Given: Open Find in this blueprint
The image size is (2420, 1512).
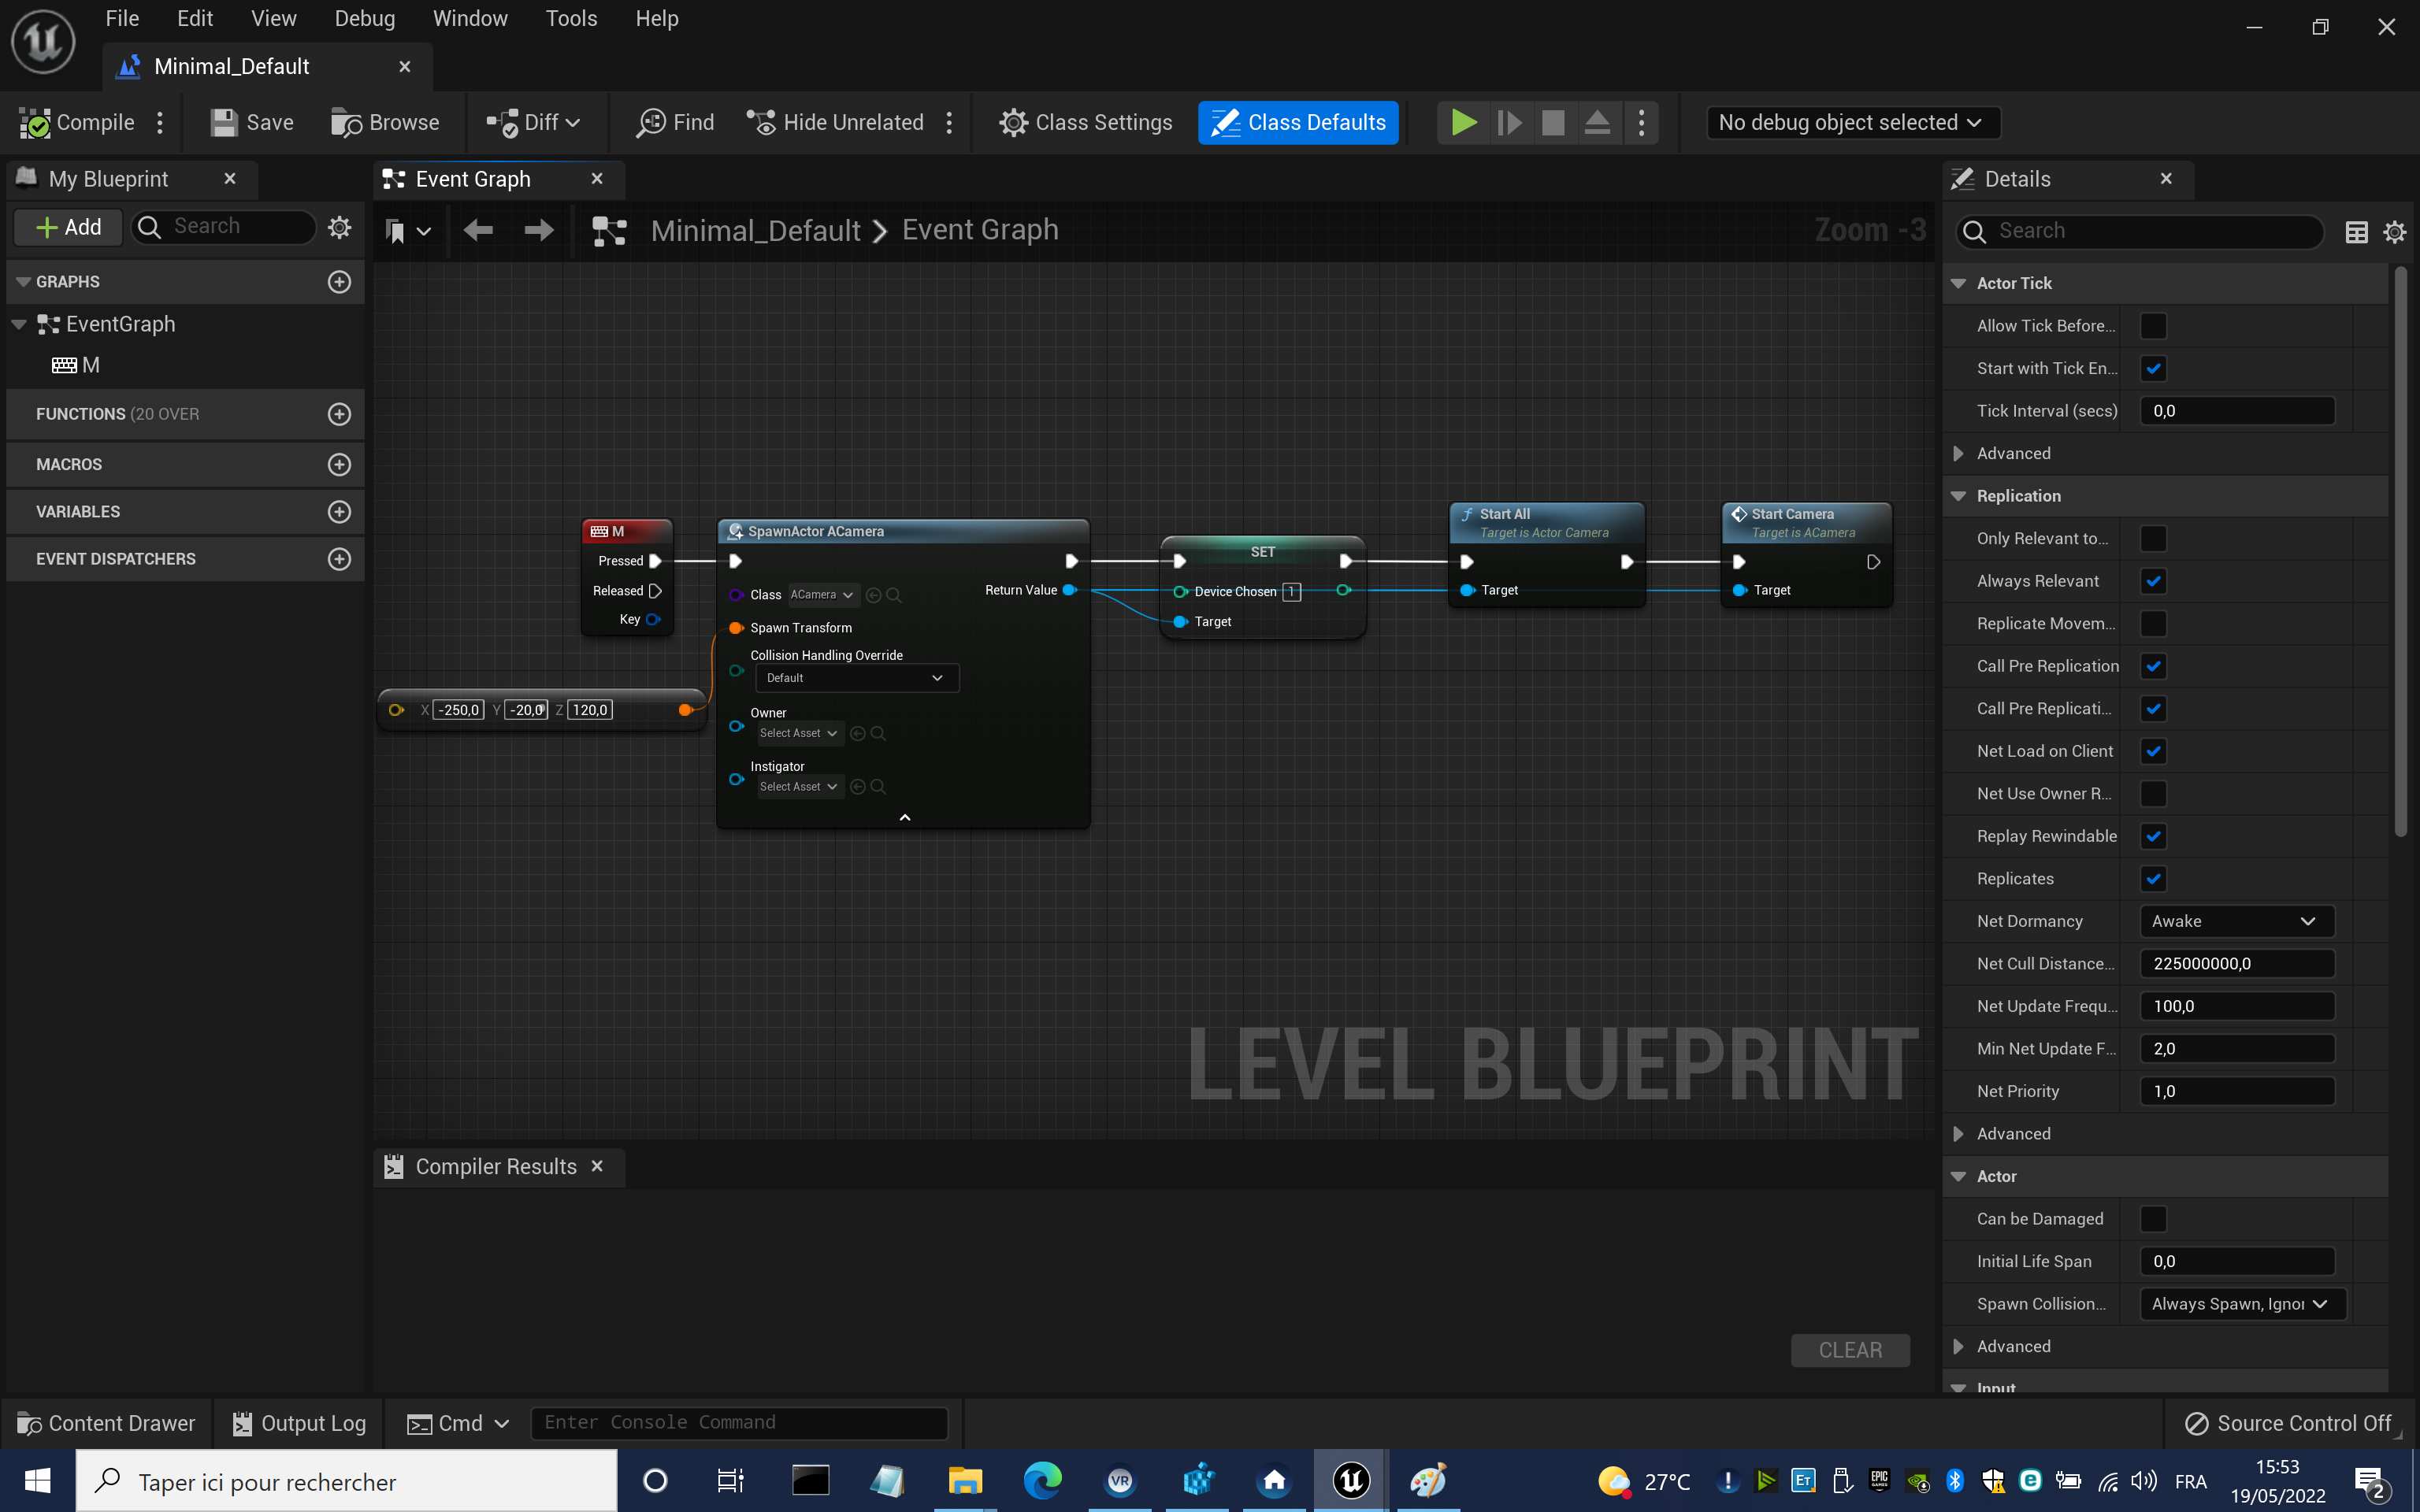Looking at the screenshot, I should [676, 122].
